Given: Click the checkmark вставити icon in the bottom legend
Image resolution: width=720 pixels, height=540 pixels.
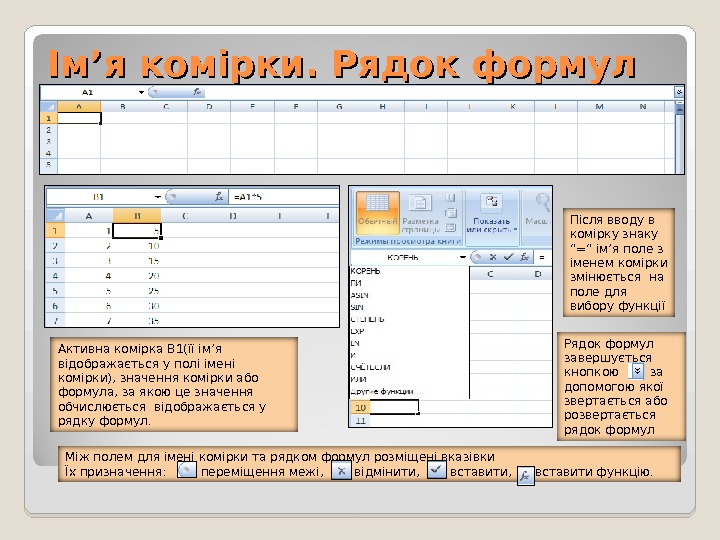Looking at the screenshot, I should click(x=436, y=470).
